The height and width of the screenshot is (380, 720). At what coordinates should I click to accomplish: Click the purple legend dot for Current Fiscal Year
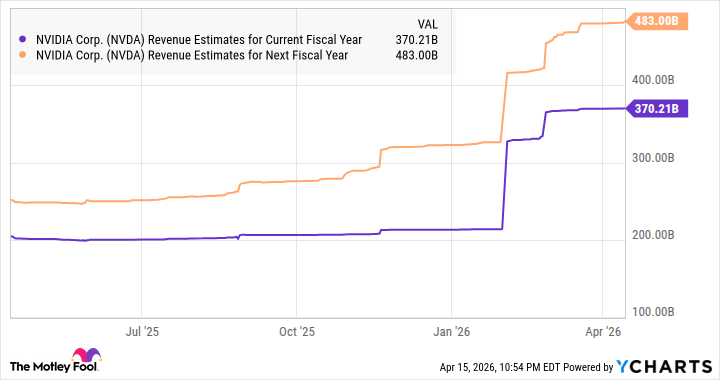tap(22, 40)
